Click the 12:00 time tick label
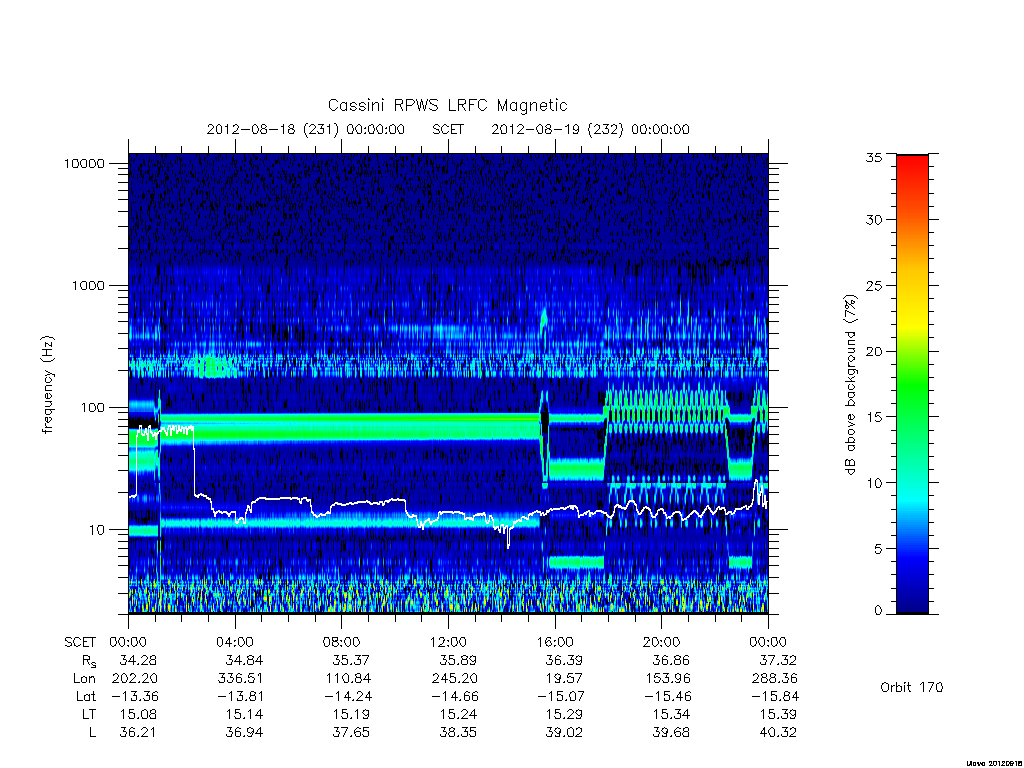The height and width of the screenshot is (768, 1024). click(448, 643)
